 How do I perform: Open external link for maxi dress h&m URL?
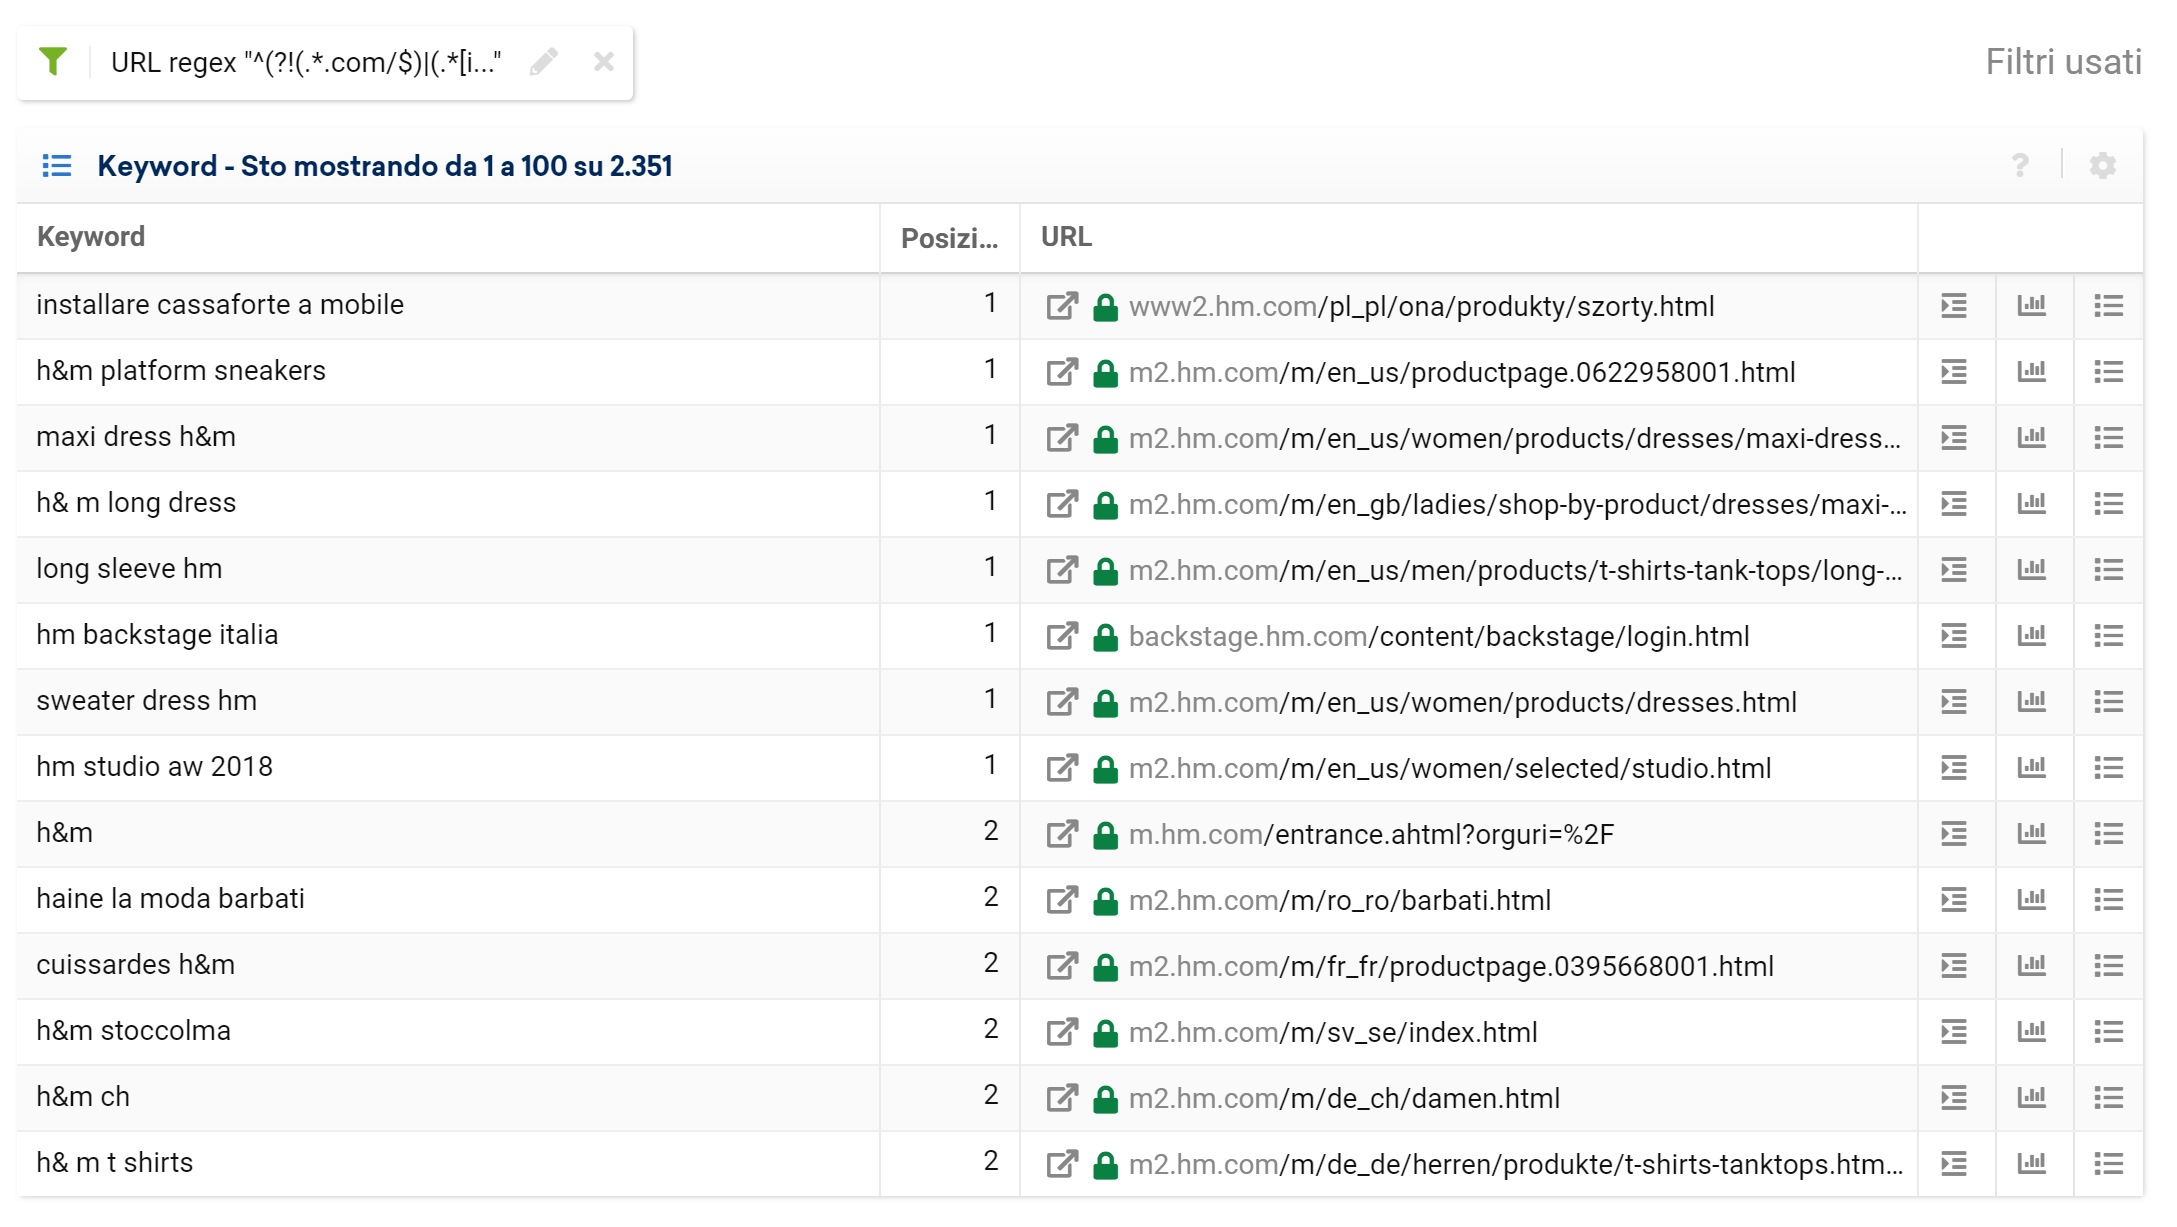(1062, 438)
